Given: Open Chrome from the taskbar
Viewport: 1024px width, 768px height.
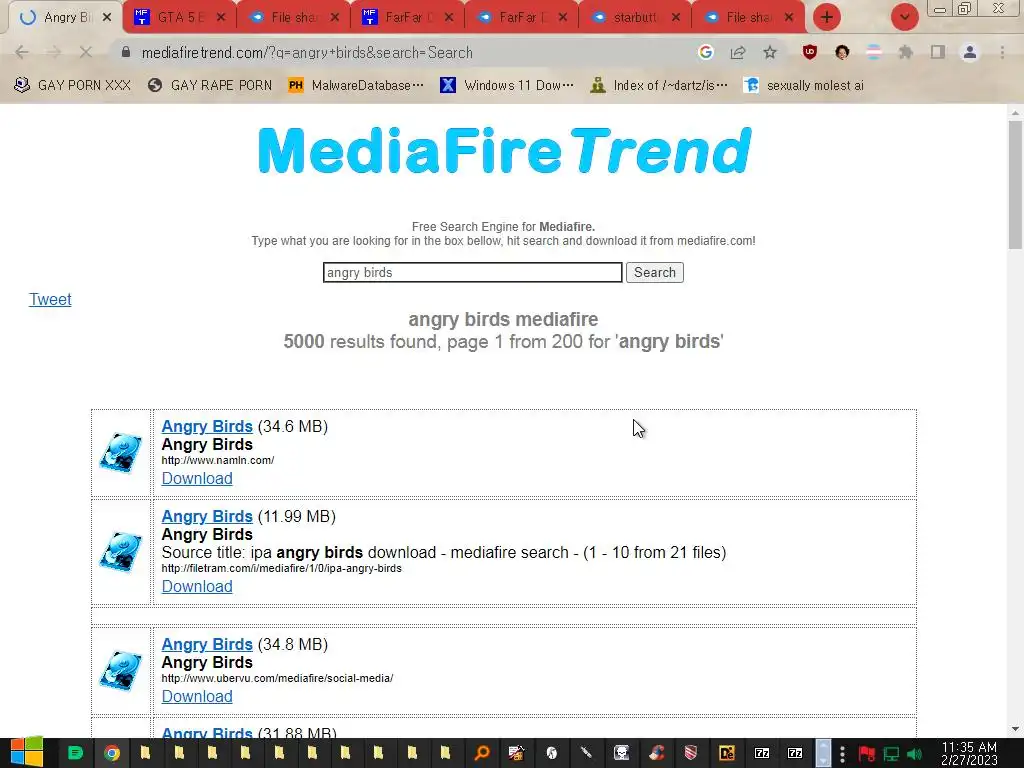Looking at the screenshot, I should click(x=112, y=753).
